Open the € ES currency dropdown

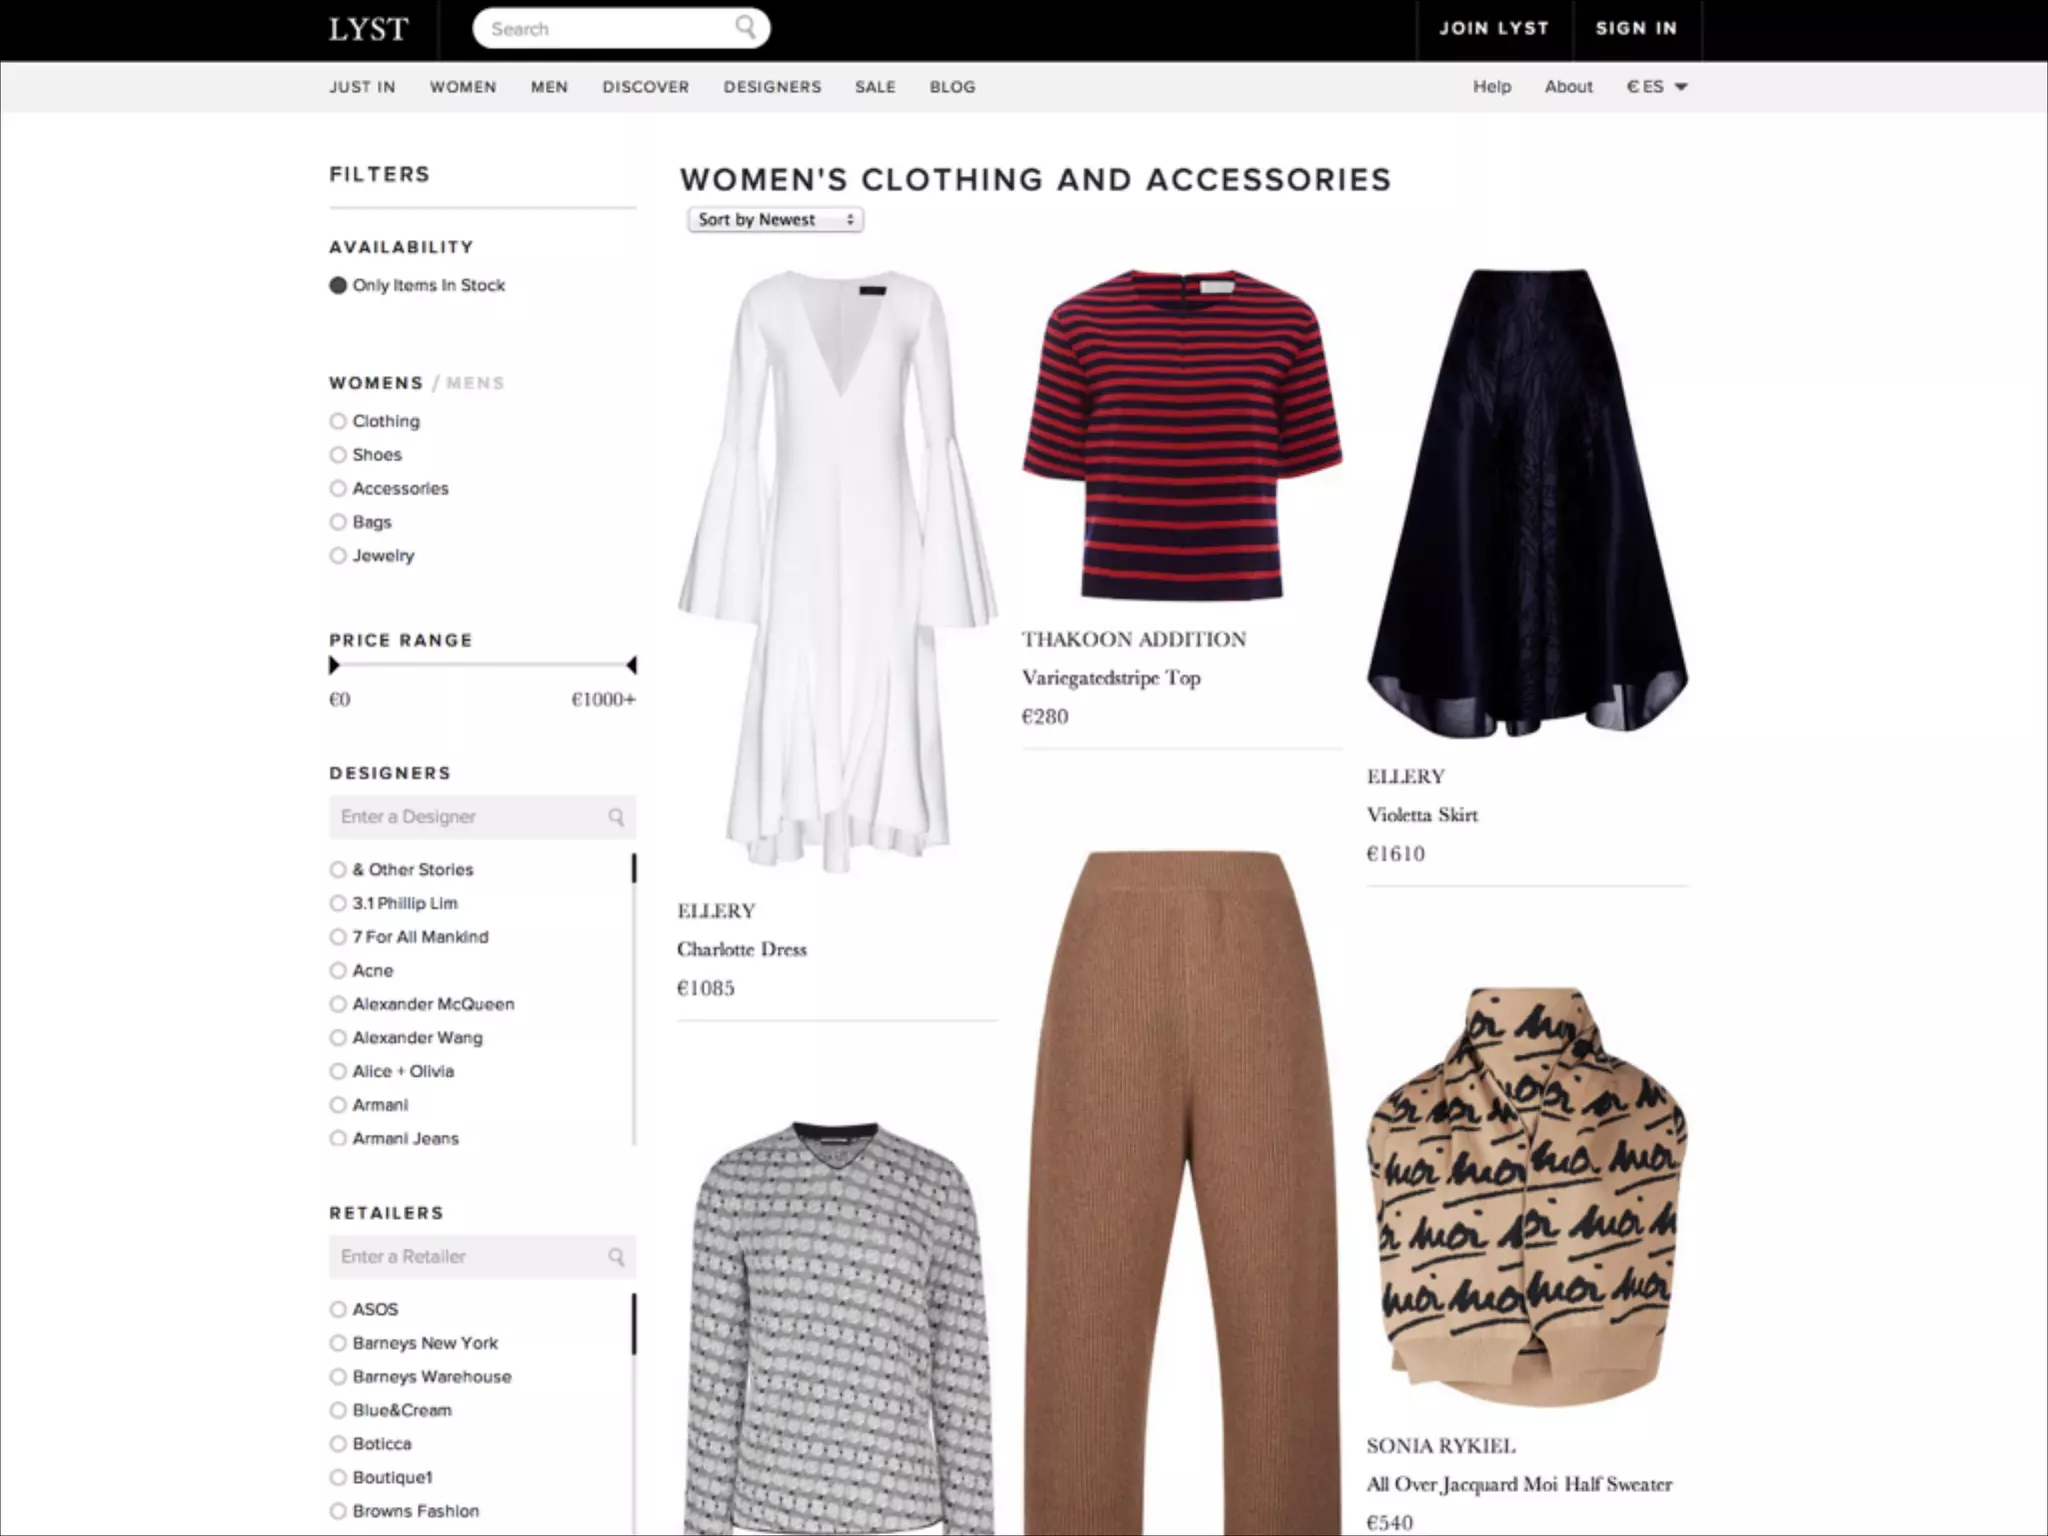(1657, 87)
